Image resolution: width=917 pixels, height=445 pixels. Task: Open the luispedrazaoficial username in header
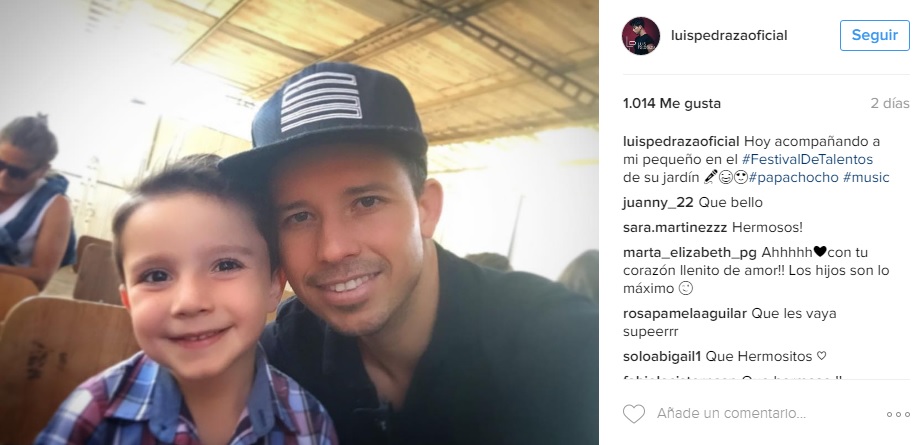pyautogui.click(x=729, y=35)
